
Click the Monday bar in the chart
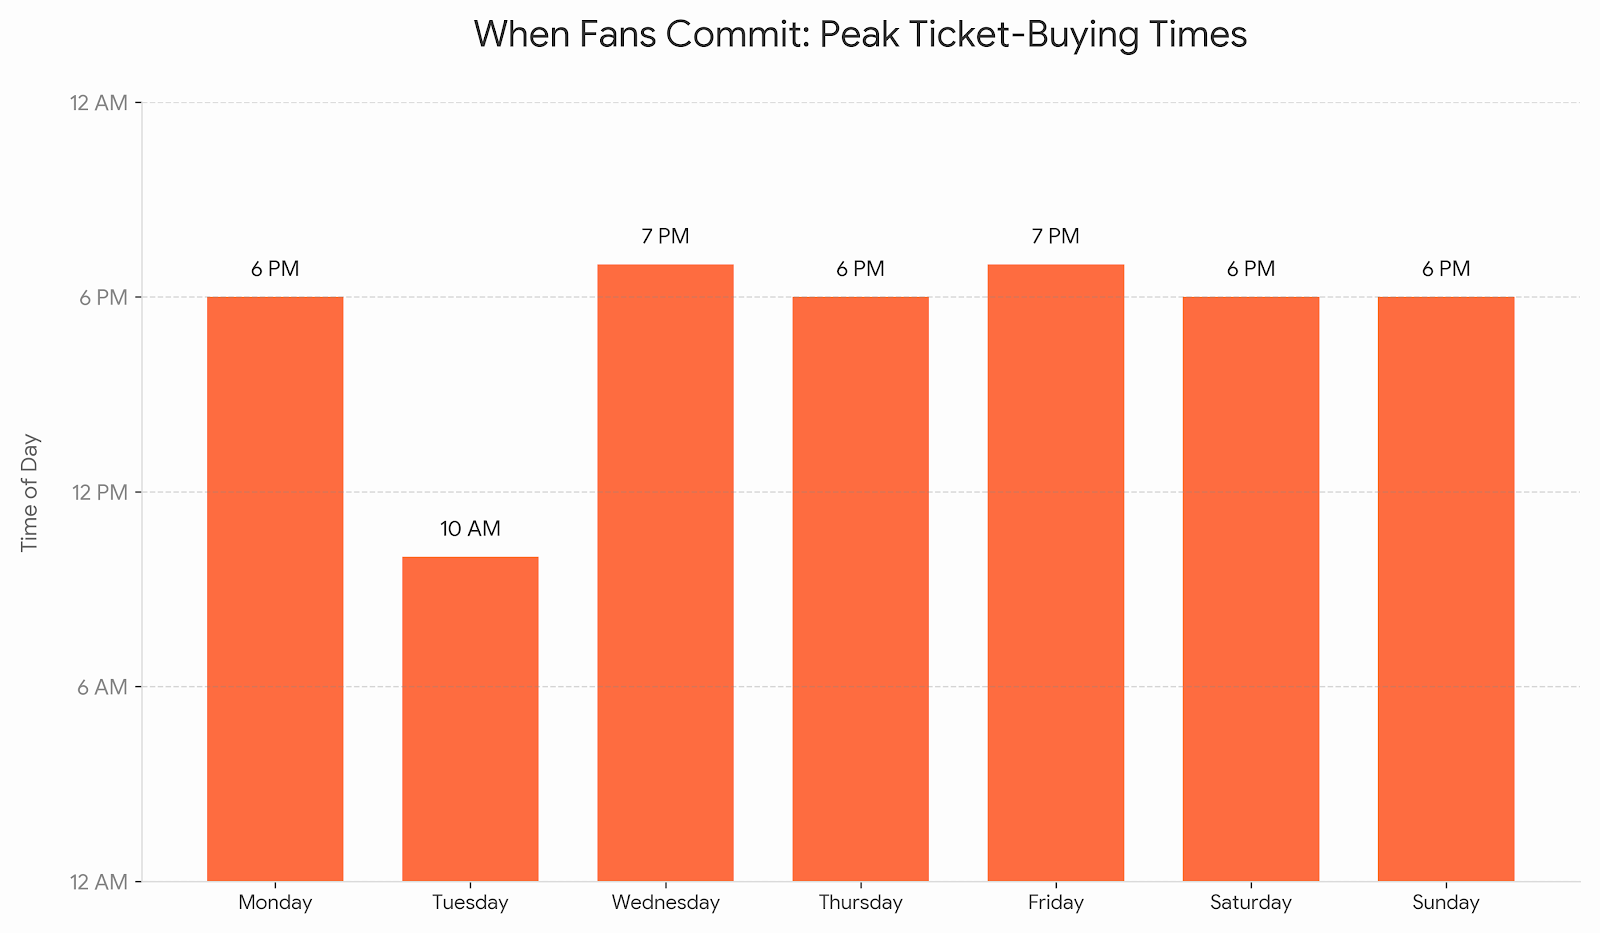275,588
